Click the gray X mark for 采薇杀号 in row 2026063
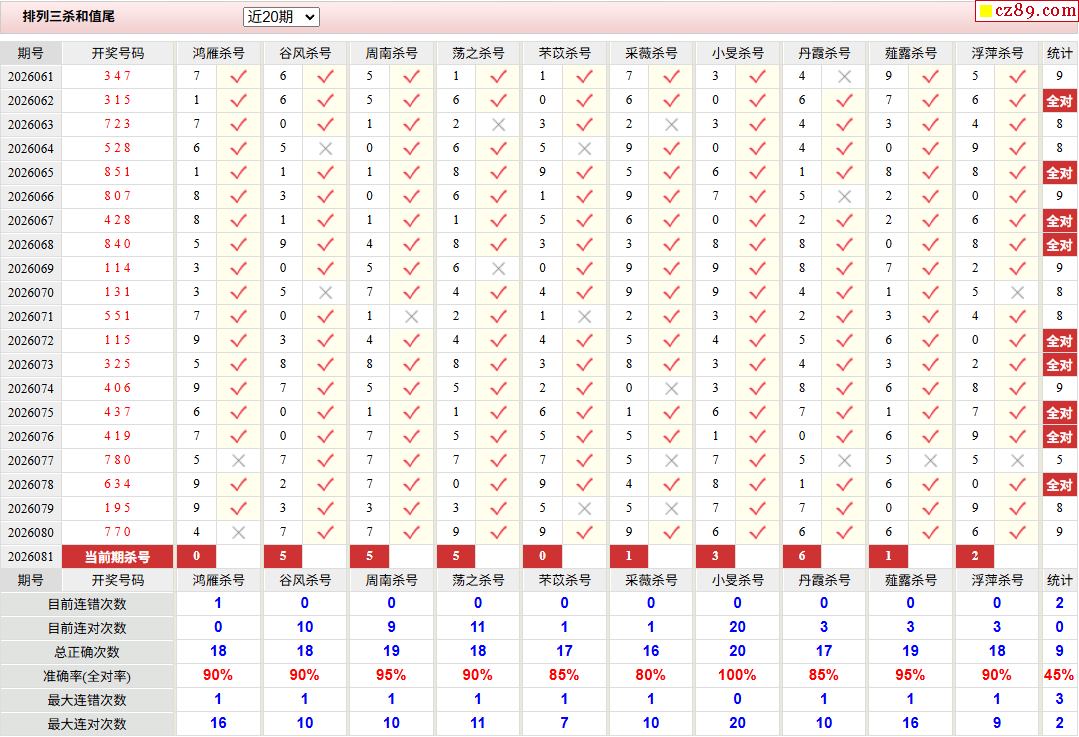Image resolution: width=1079 pixels, height=737 pixels. coord(672,125)
